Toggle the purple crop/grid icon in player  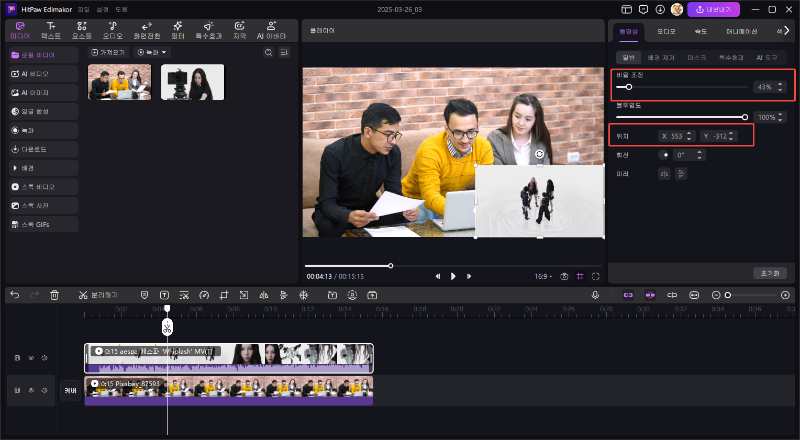580,276
